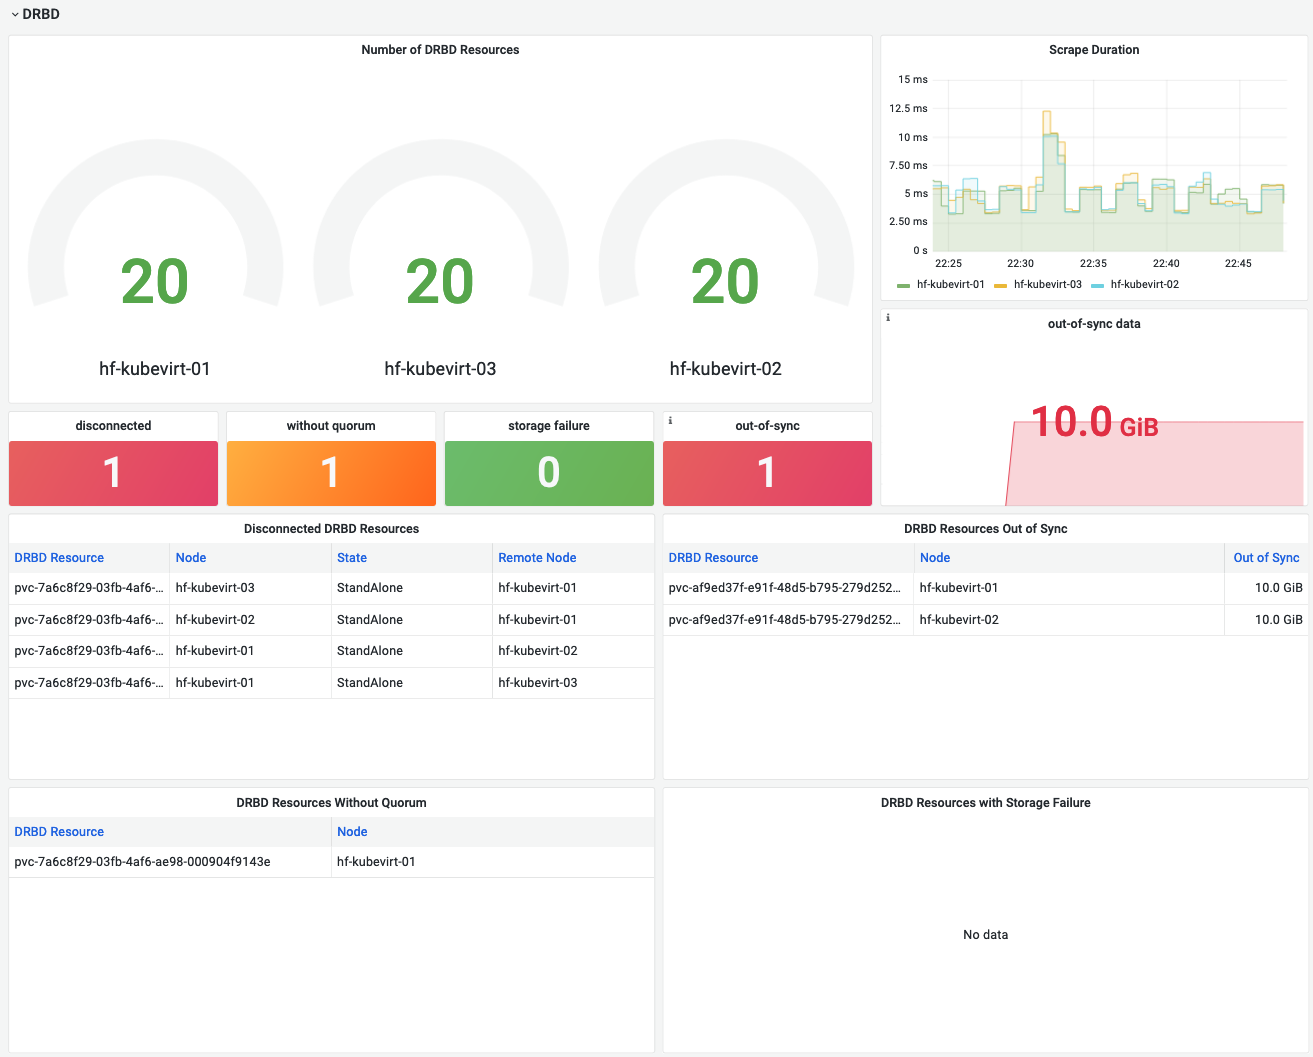The image size is (1313, 1057).
Task: Select pvc-7a6c8f29-03fb-4af6-ae98-000904f9143e without quorum
Action: [x=142, y=862]
